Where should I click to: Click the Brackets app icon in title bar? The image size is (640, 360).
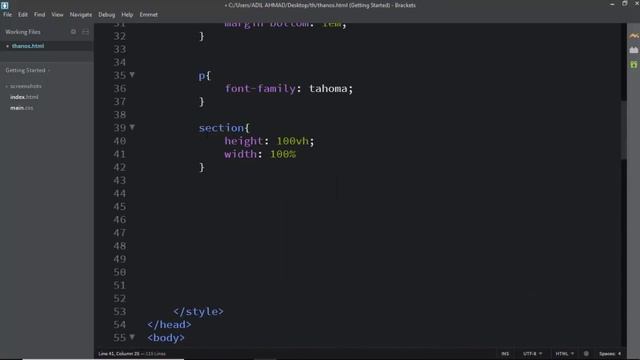pos(4,5)
